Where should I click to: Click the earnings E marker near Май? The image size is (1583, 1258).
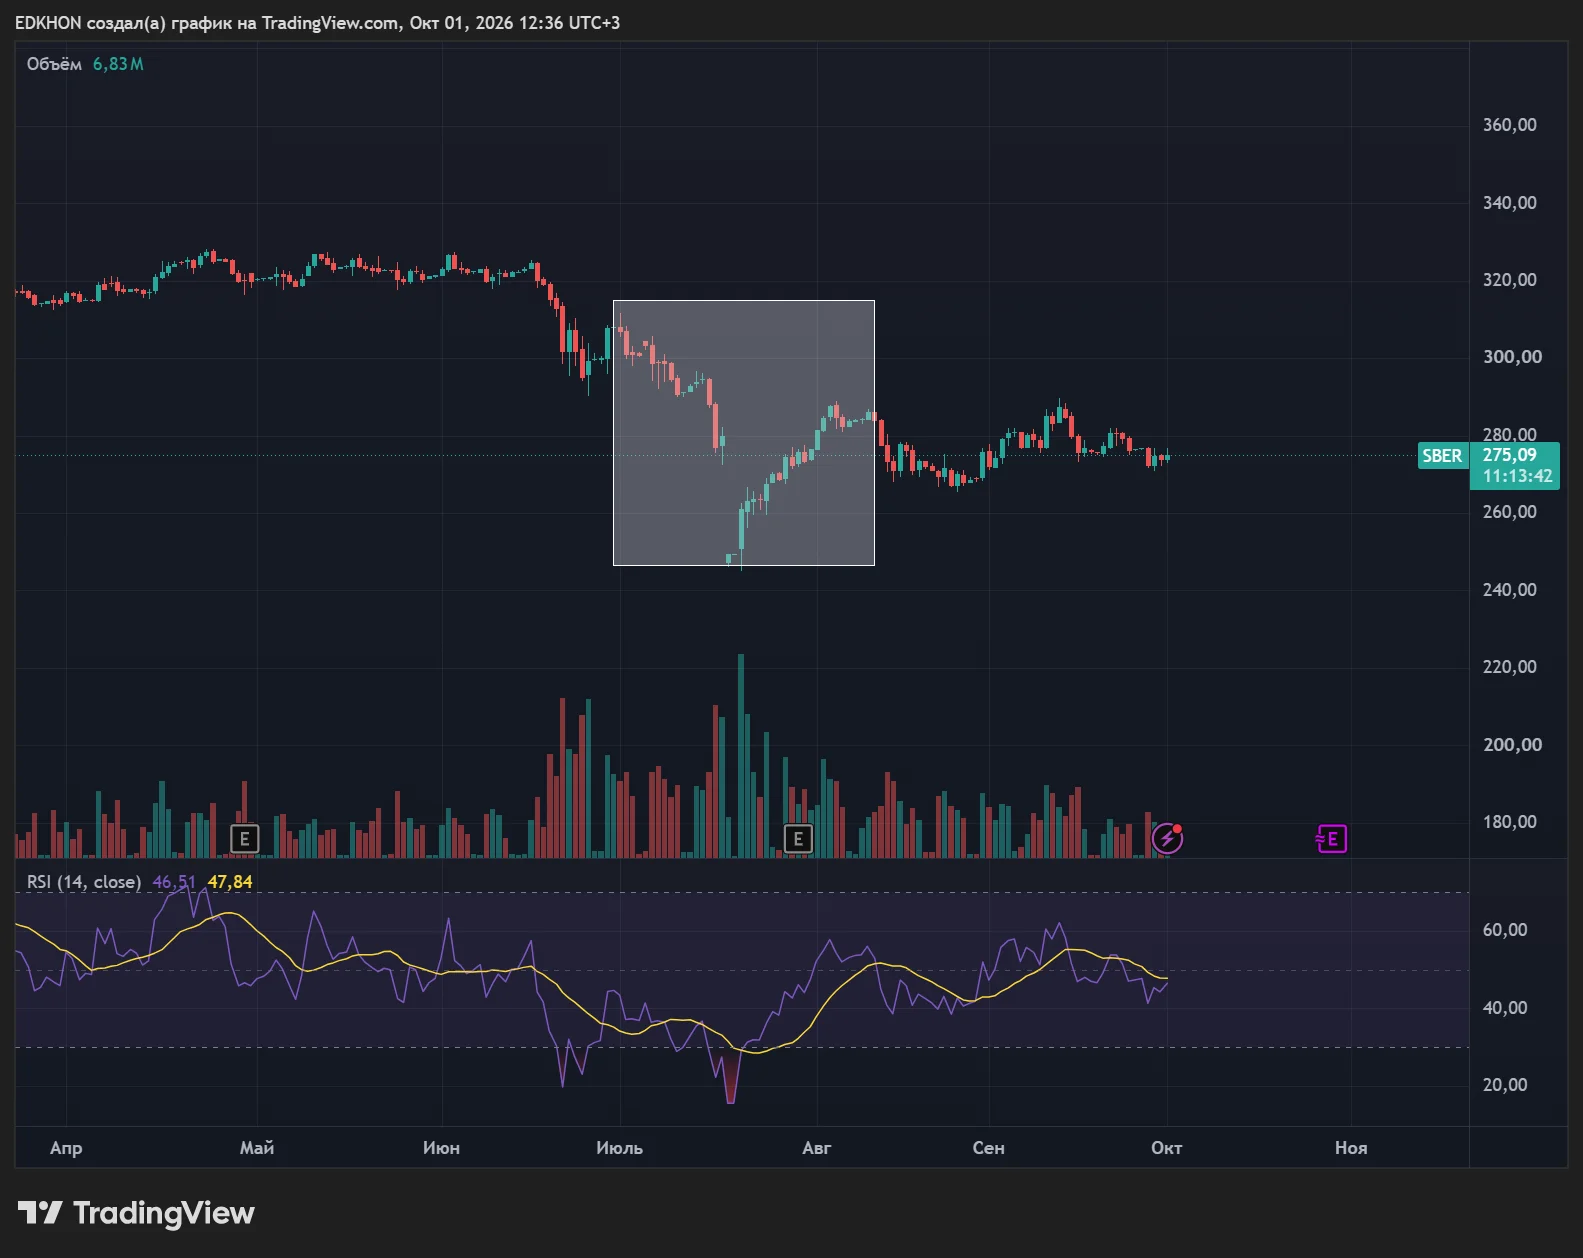pyautogui.click(x=244, y=839)
